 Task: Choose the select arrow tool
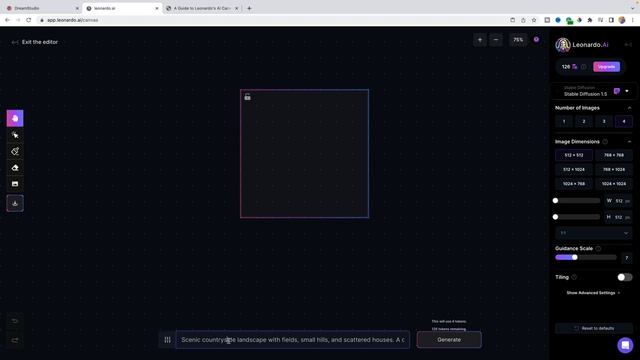pos(15,135)
